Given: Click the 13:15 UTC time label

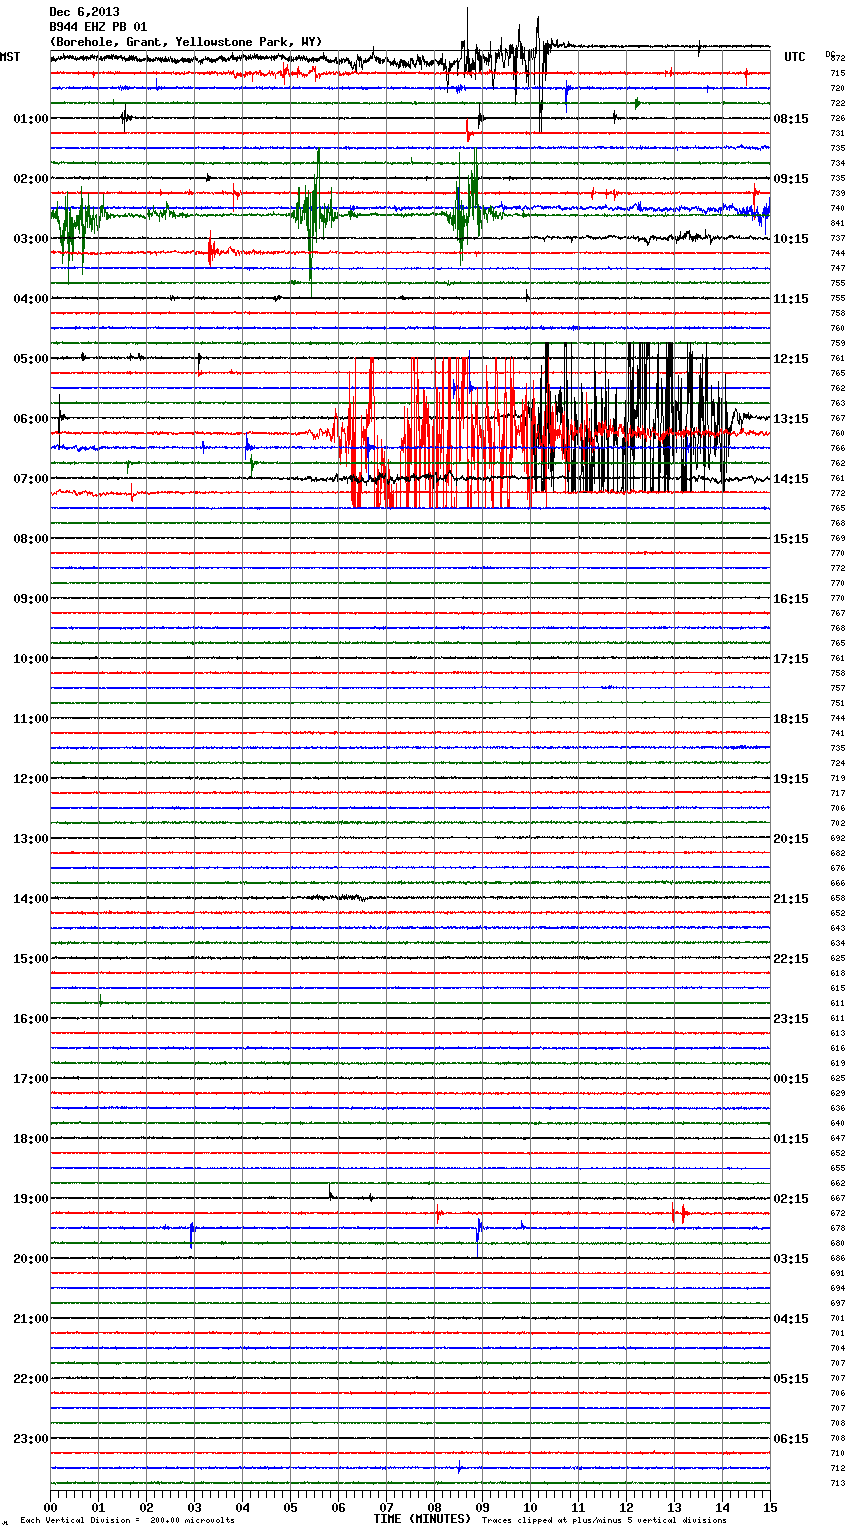Looking at the screenshot, I should (x=791, y=419).
